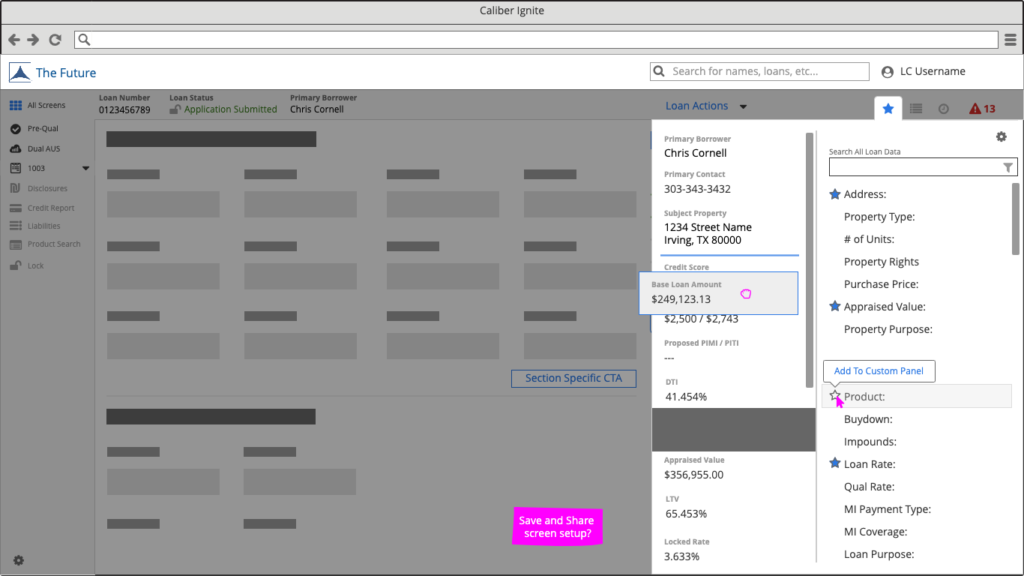Open the history clock panel tab
The width and height of the screenshot is (1024, 576).
click(943, 109)
